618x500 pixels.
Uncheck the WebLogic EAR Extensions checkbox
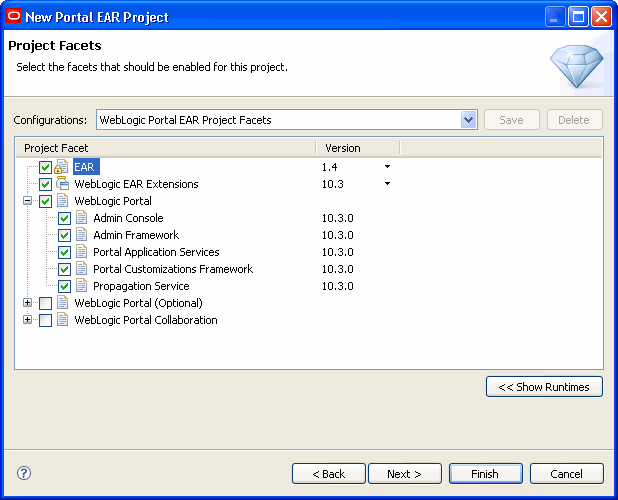click(45, 184)
